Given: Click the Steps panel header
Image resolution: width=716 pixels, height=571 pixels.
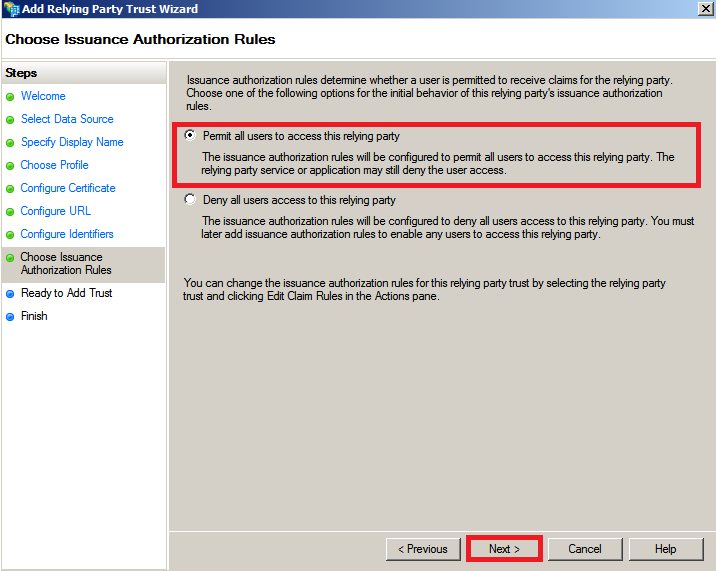Looking at the screenshot, I should click(x=84, y=73).
